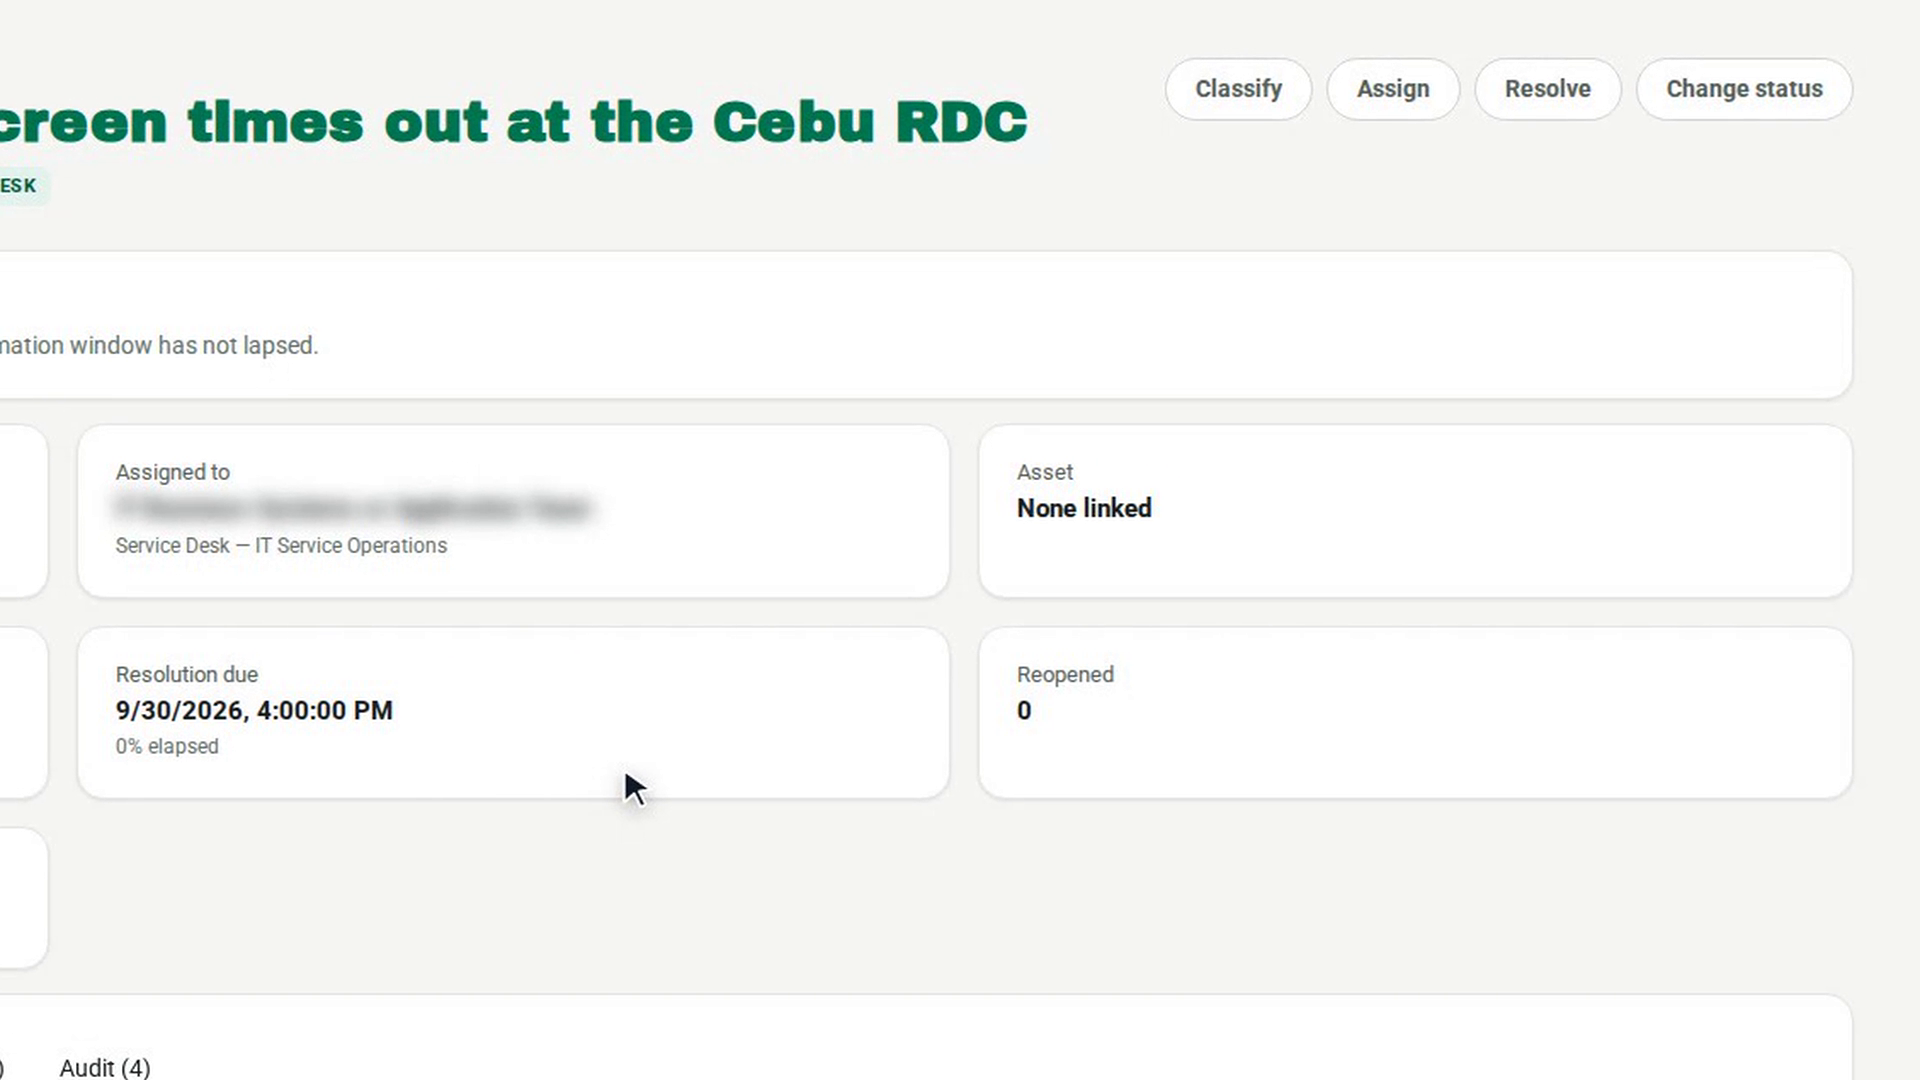
Task: Switch to the Audit (4) tab
Action: [x=105, y=1067]
